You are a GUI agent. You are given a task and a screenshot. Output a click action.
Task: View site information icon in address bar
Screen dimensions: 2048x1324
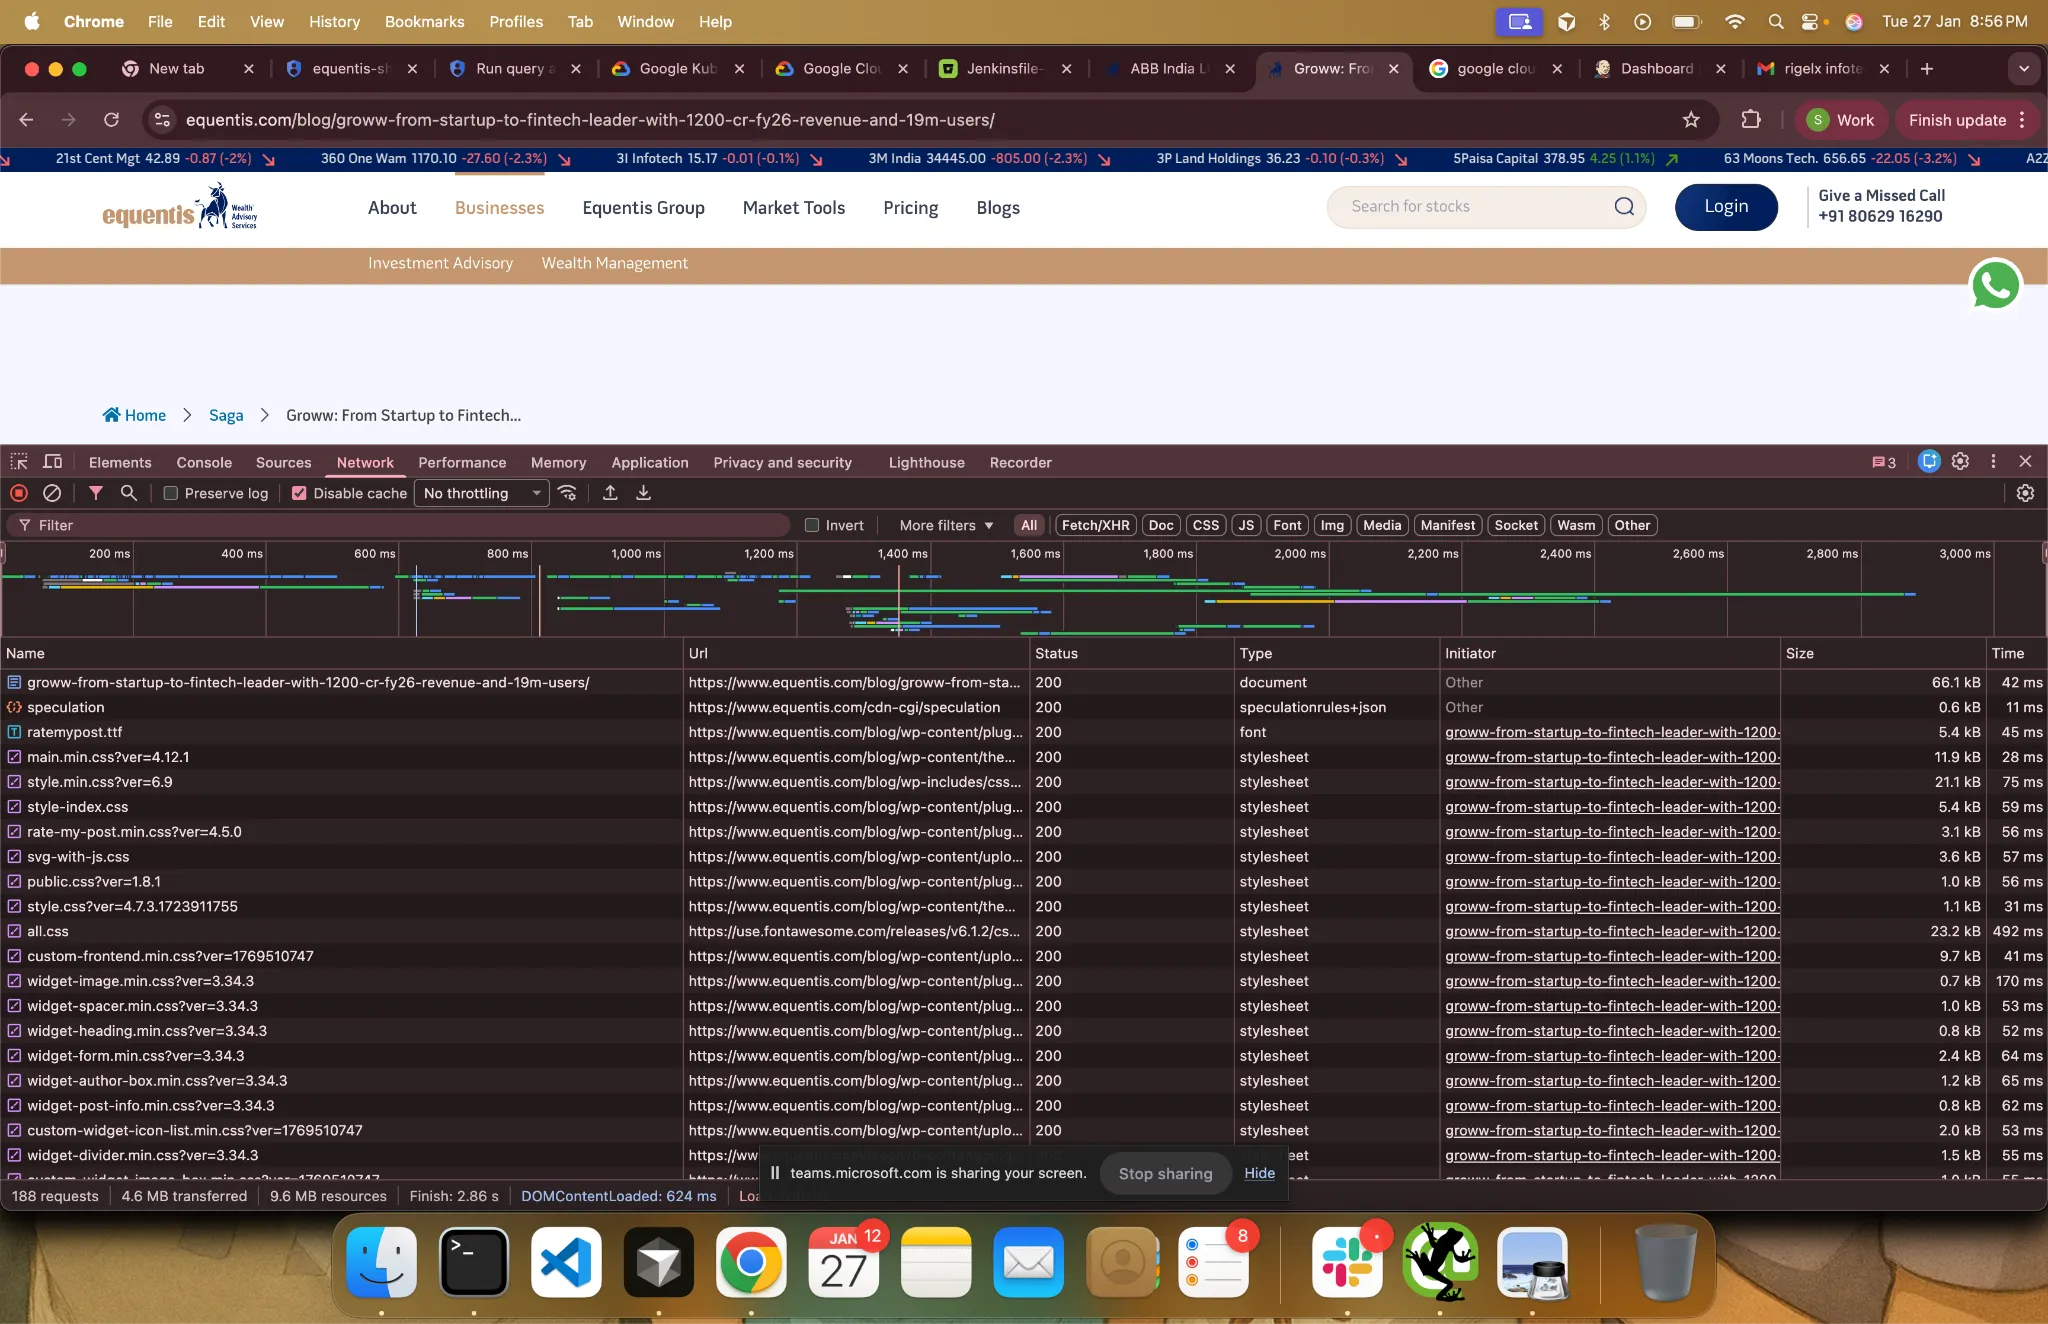click(161, 120)
